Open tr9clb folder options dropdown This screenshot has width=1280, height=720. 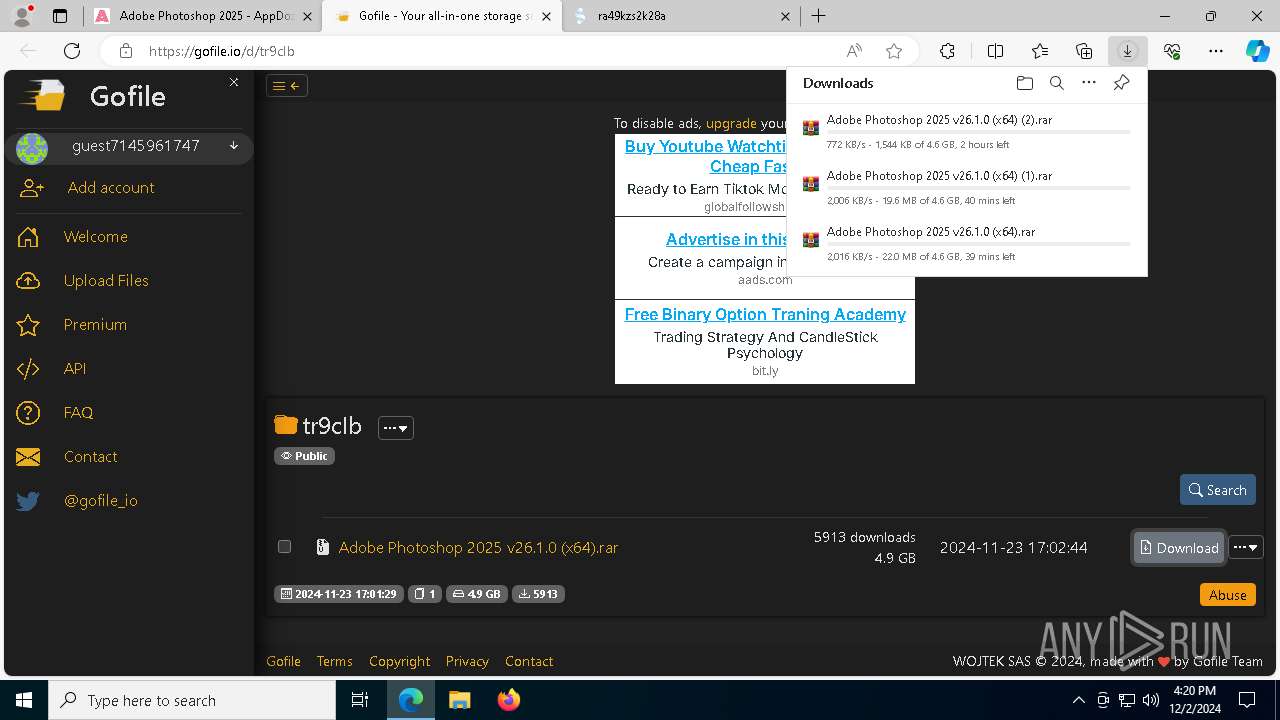(x=396, y=428)
